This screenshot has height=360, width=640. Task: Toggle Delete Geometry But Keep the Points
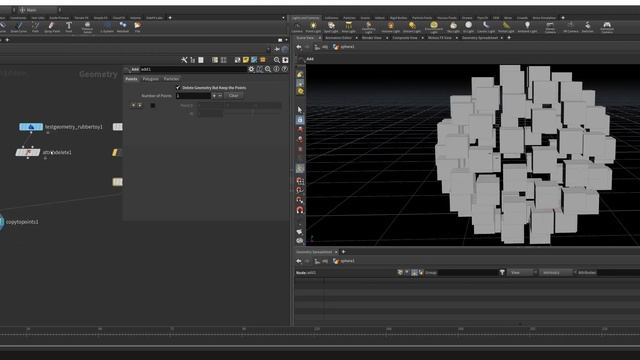[178, 88]
